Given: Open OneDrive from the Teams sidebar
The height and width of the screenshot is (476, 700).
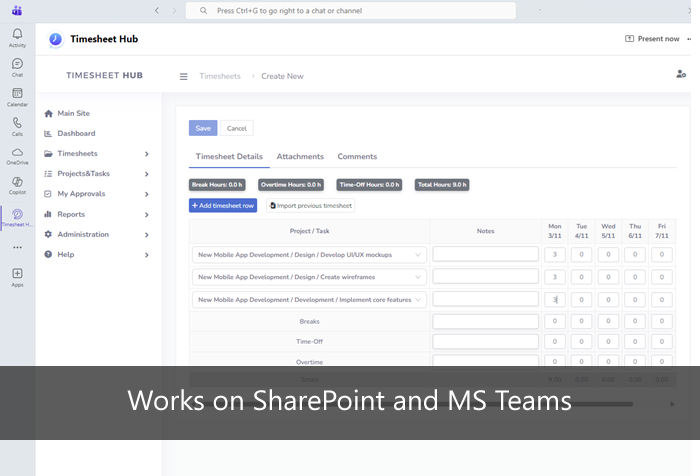Looking at the screenshot, I should [x=17, y=154].
